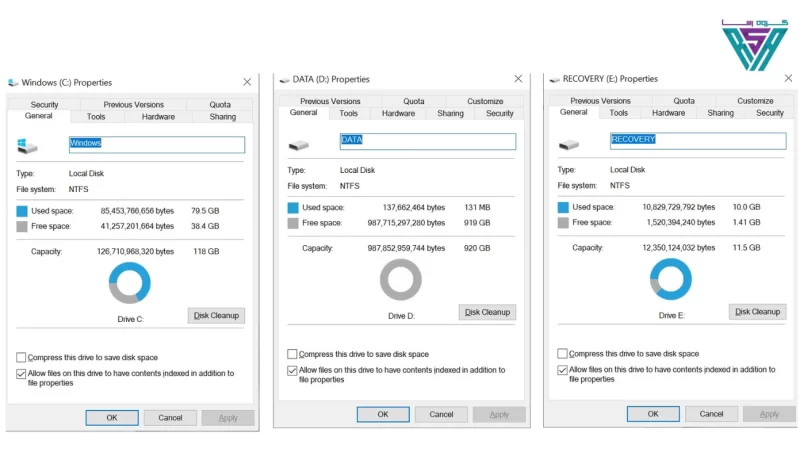Open Sharing tab in RECOVERY (E:) Properties
Viewport: 800px width, 450px height.
pos(720,113)
